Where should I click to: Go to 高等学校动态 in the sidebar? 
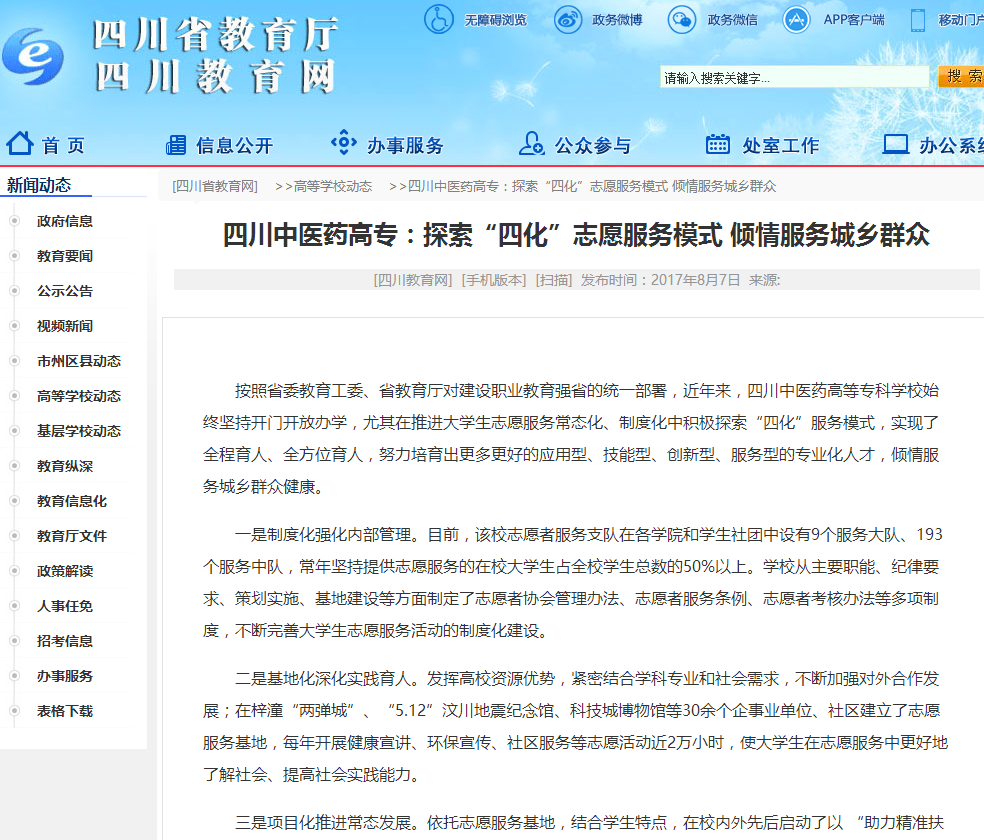pyautogui.click(x=79, y=396)
